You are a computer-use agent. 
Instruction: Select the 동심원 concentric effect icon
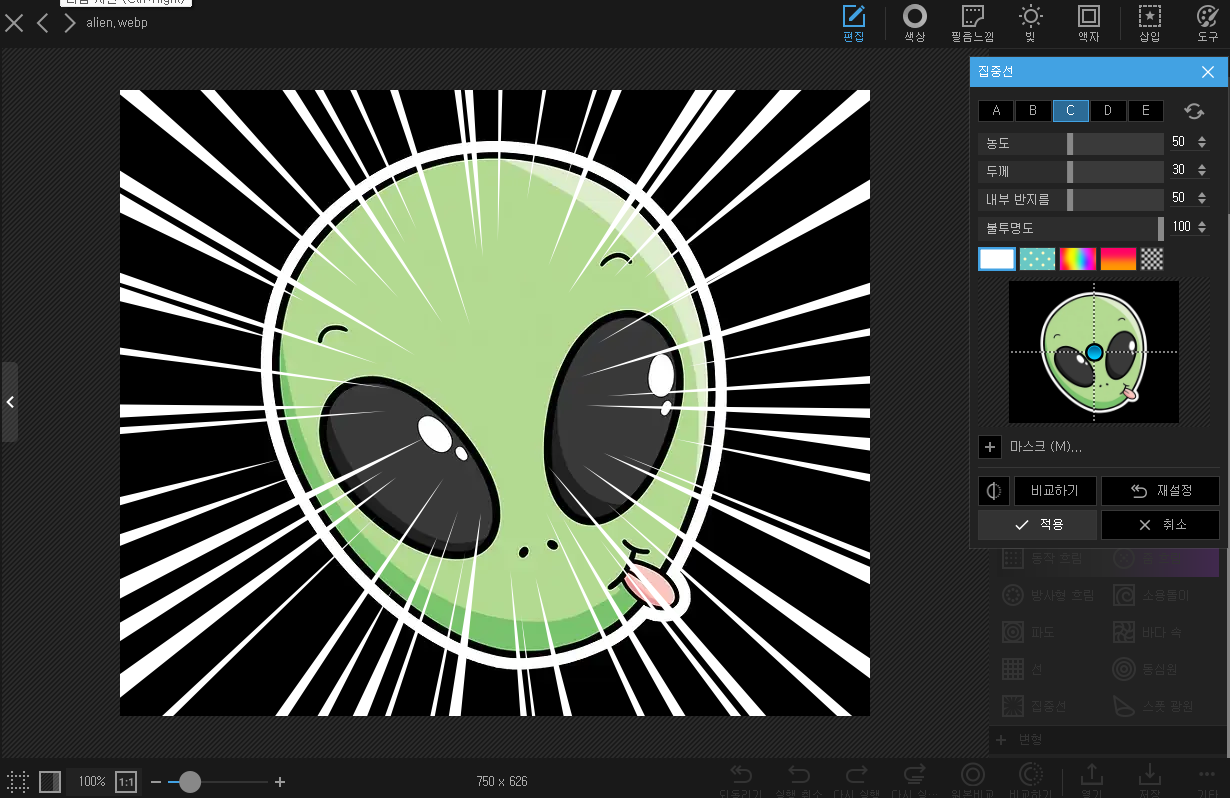pyautogui.click(x=1124, y=669)
